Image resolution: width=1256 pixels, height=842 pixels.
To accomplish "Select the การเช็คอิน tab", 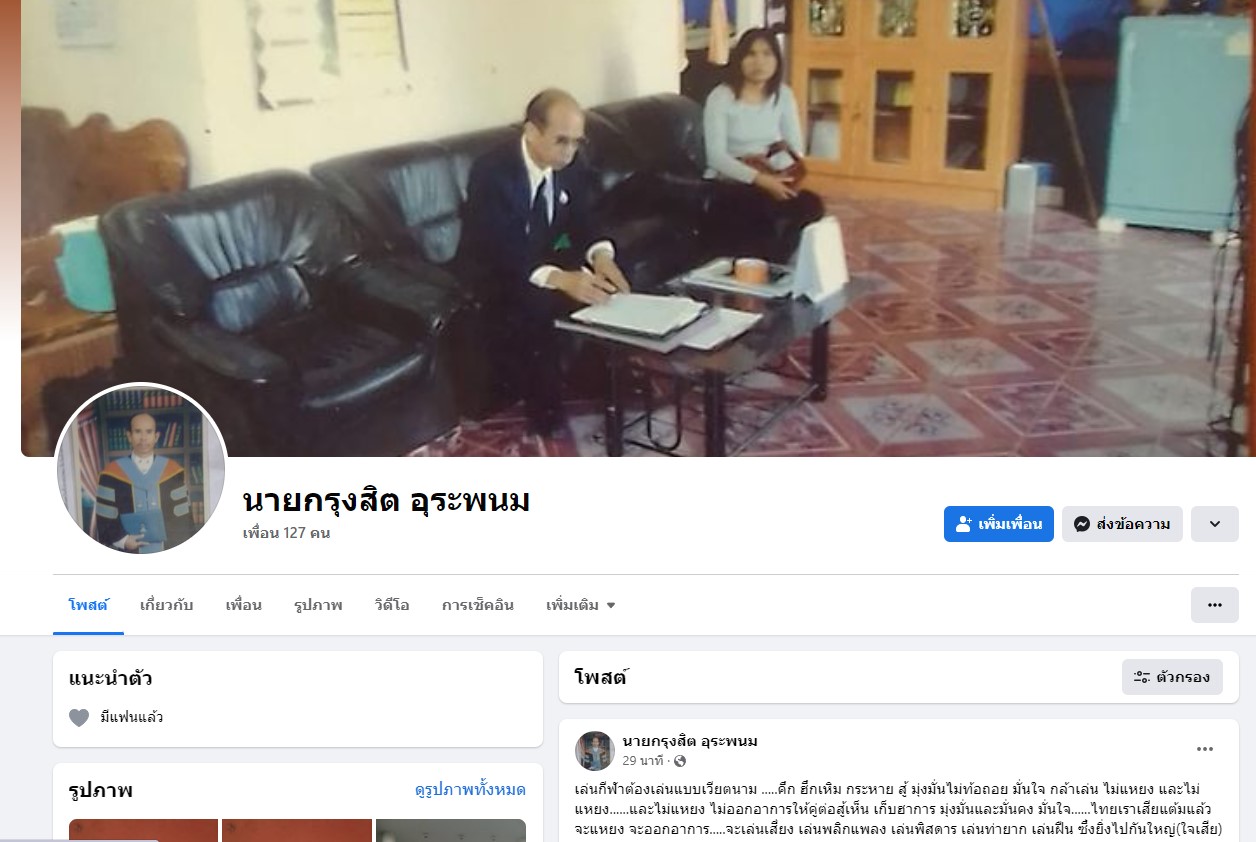I will tap(478, 605).
